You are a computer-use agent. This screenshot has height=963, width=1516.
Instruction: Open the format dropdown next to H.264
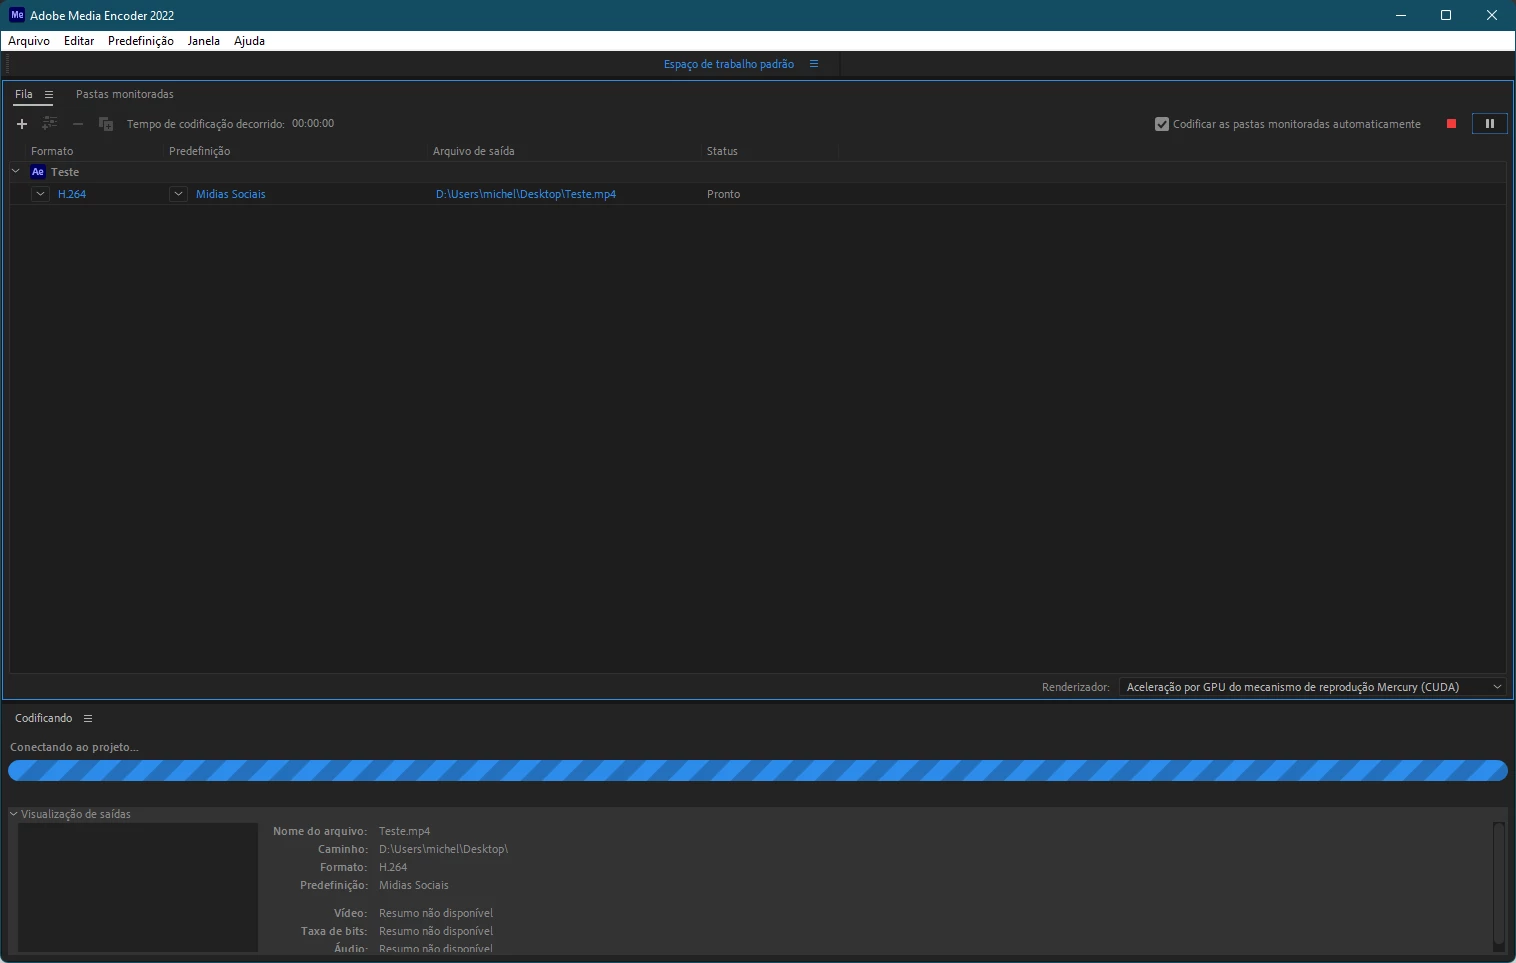pos(40,194)
